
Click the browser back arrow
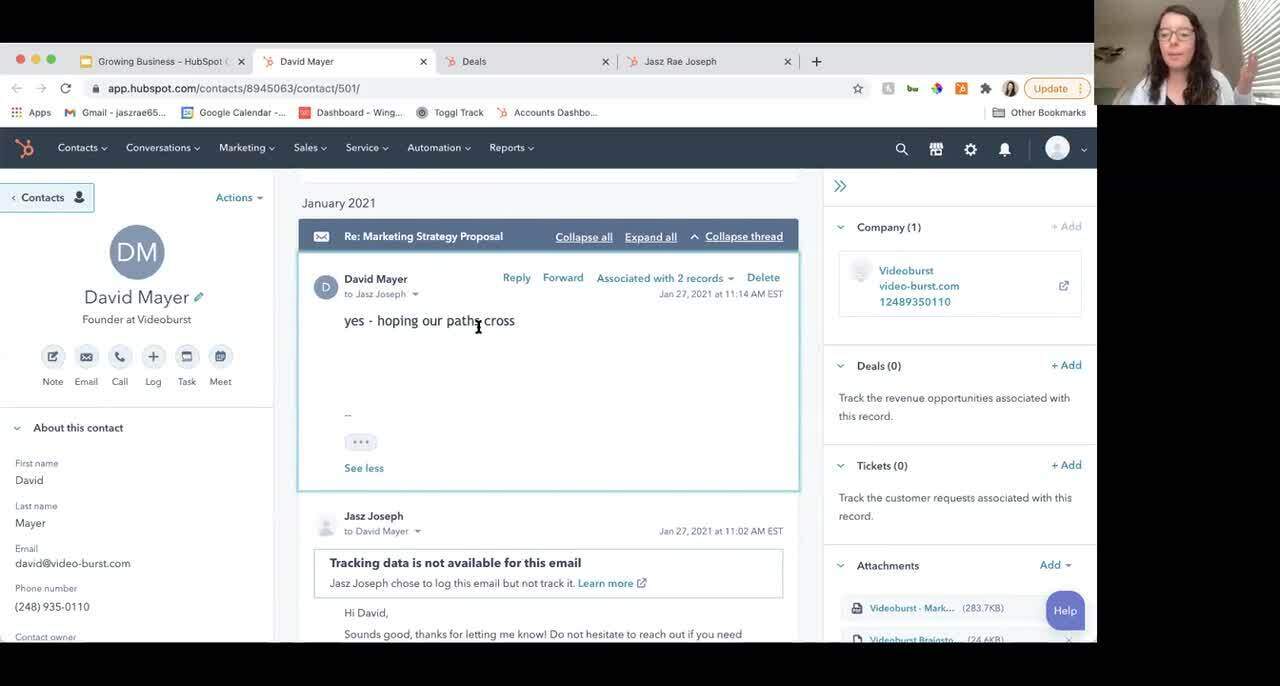[17, 88]
